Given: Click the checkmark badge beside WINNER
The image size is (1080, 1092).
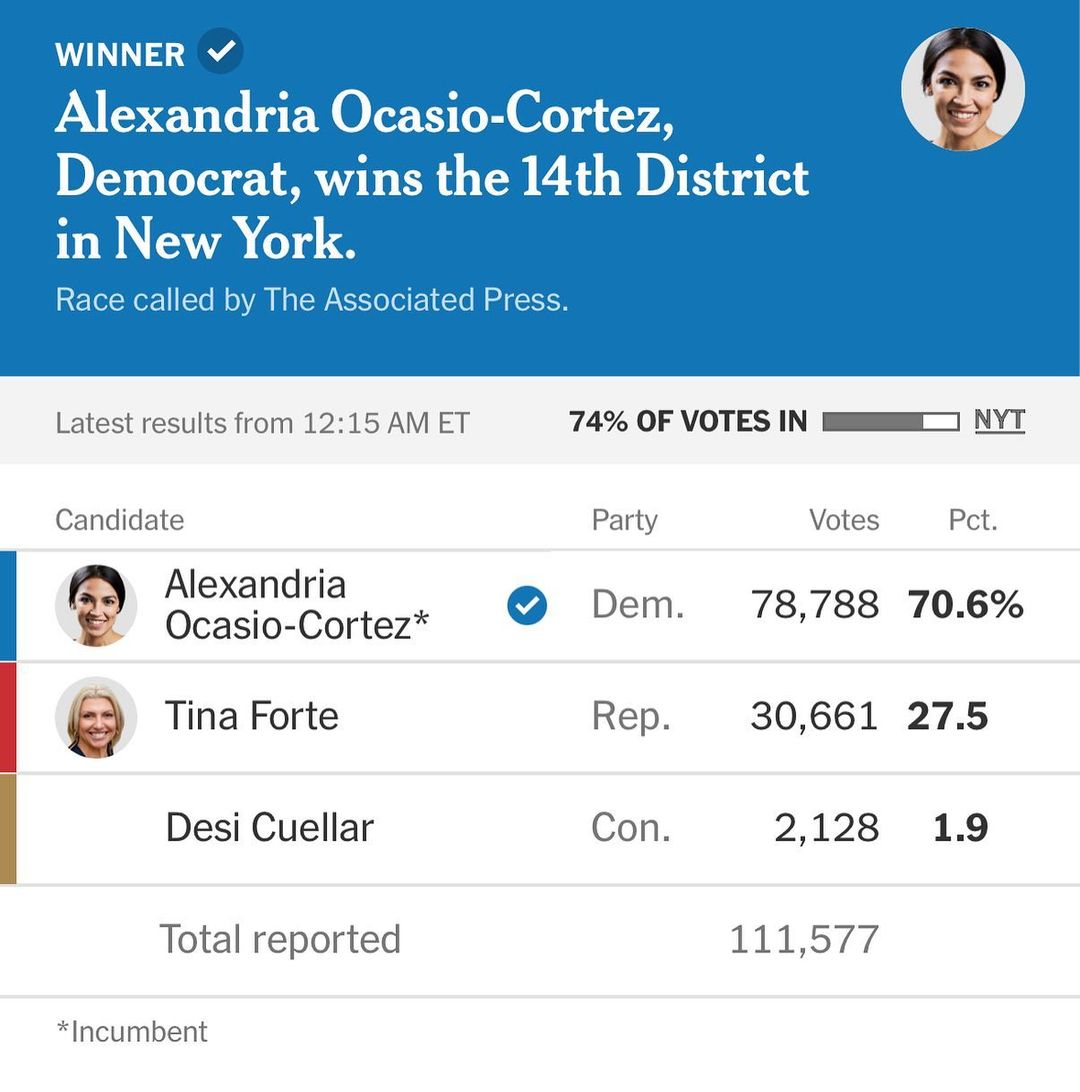Looking at the screenshot, I should point(220,52).
